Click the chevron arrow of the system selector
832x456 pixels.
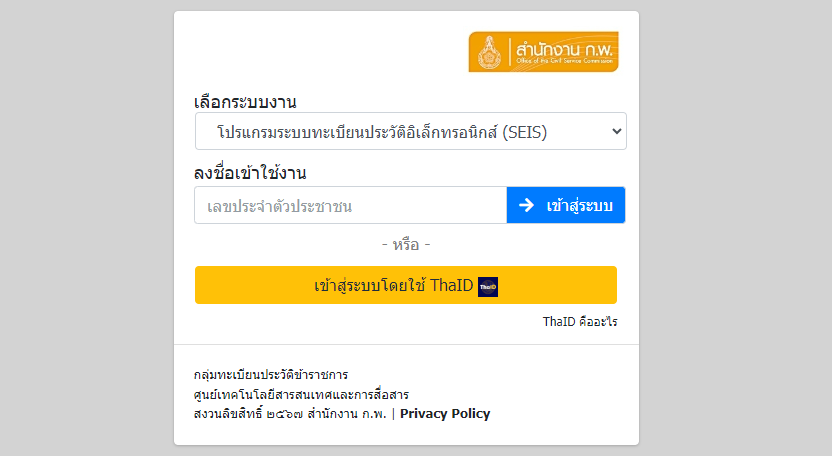[617, 131]
